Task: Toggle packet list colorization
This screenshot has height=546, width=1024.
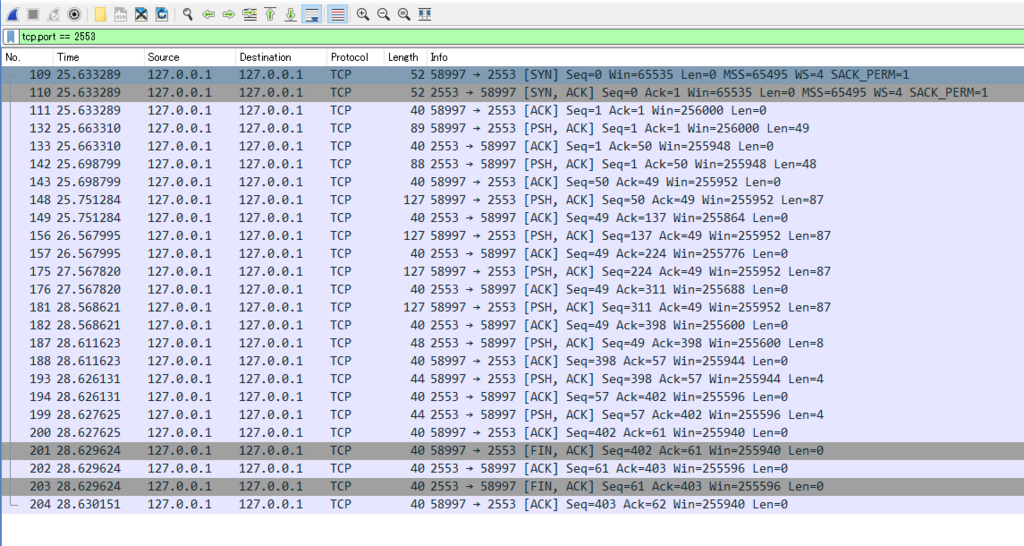Action: [x=337, y=14]
